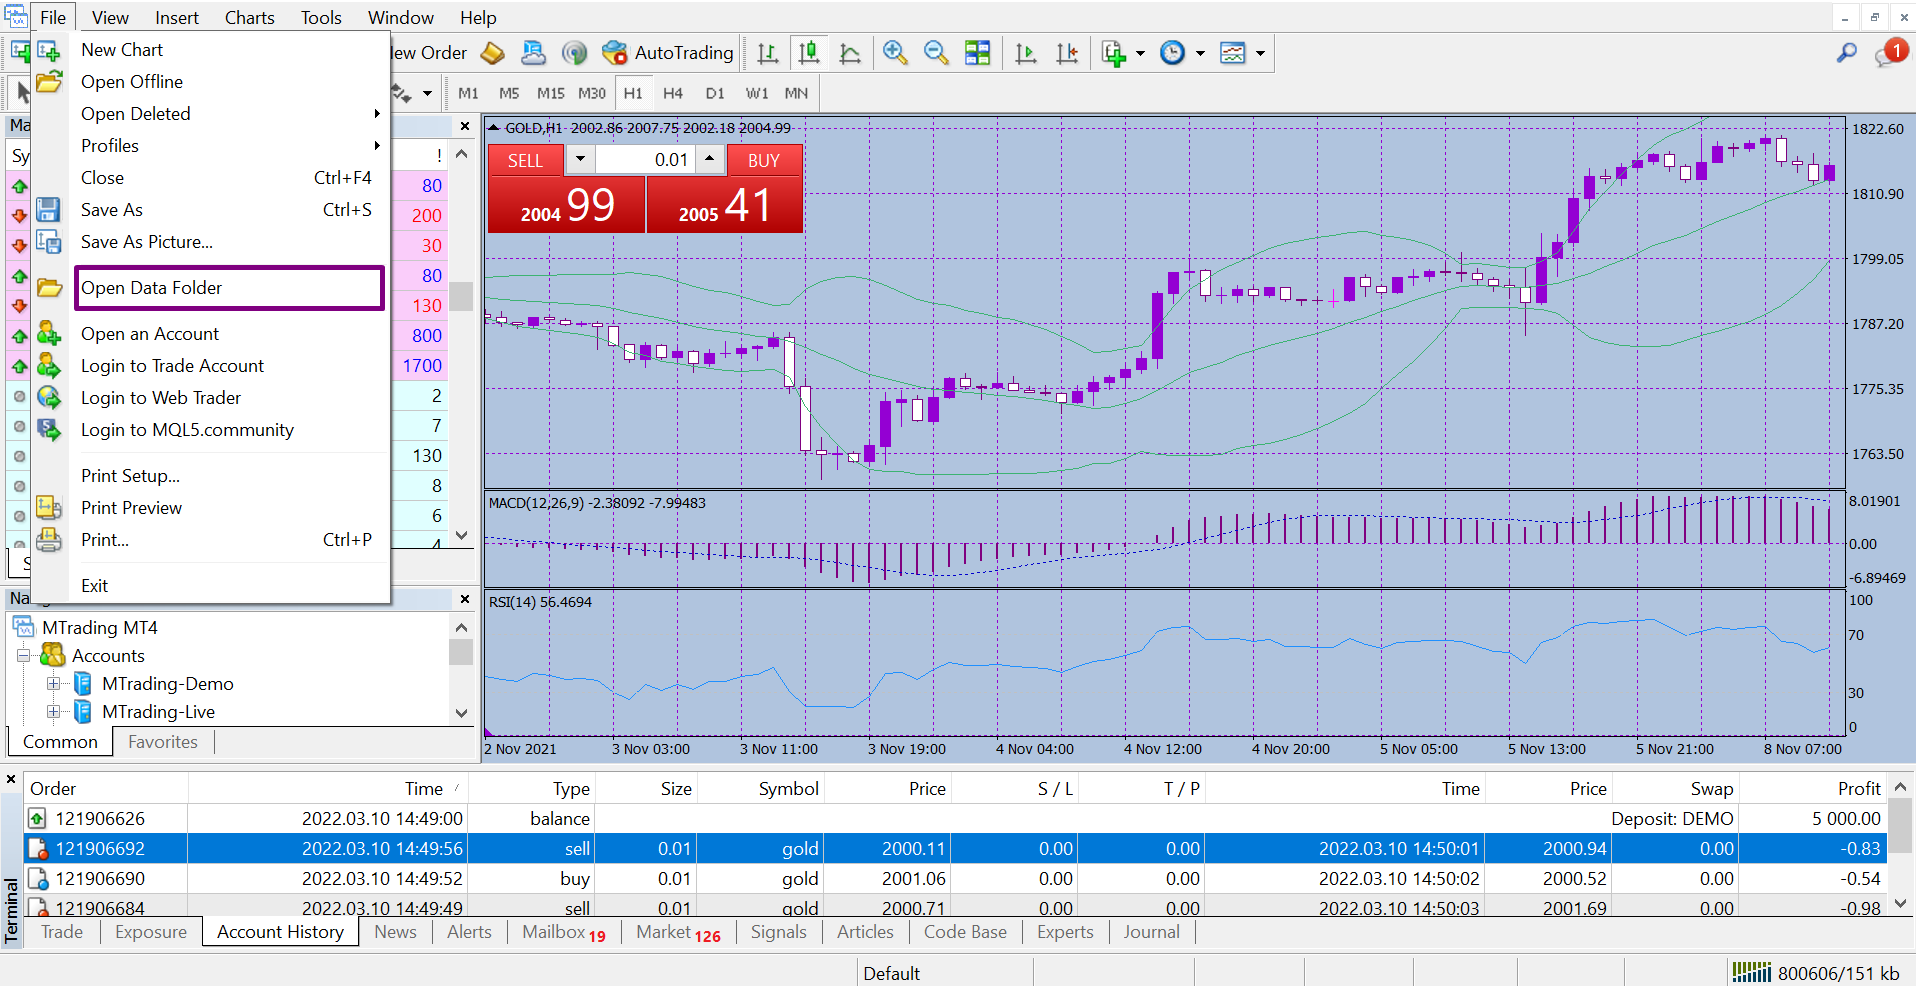Viewport: 1916px width, 986px height.
Task: Switch to the Journal tab
Action: 1151,932
